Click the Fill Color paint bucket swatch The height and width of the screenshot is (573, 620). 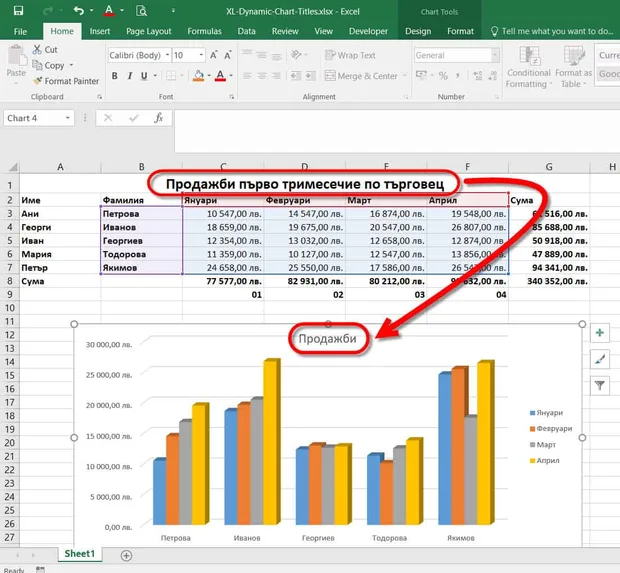198,76
